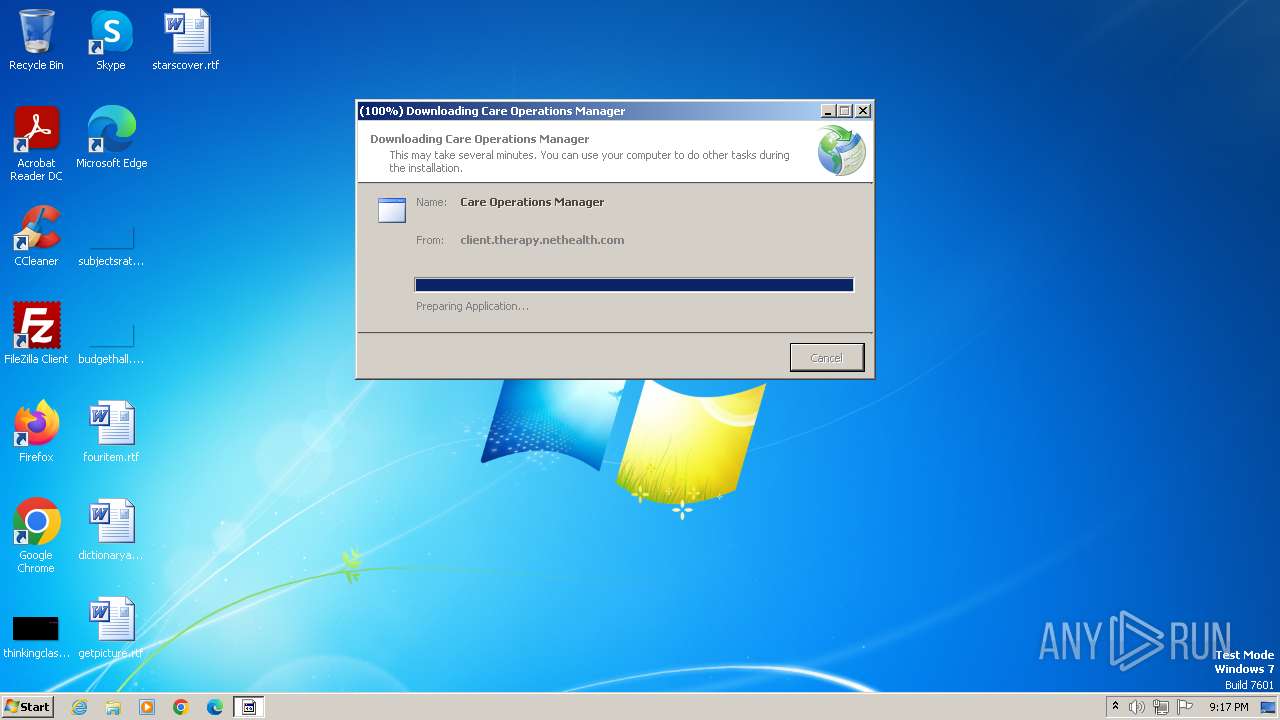Select the budgethall… desktop file
The width and height of the screenshot is (1280, 720).
(111, 343)
